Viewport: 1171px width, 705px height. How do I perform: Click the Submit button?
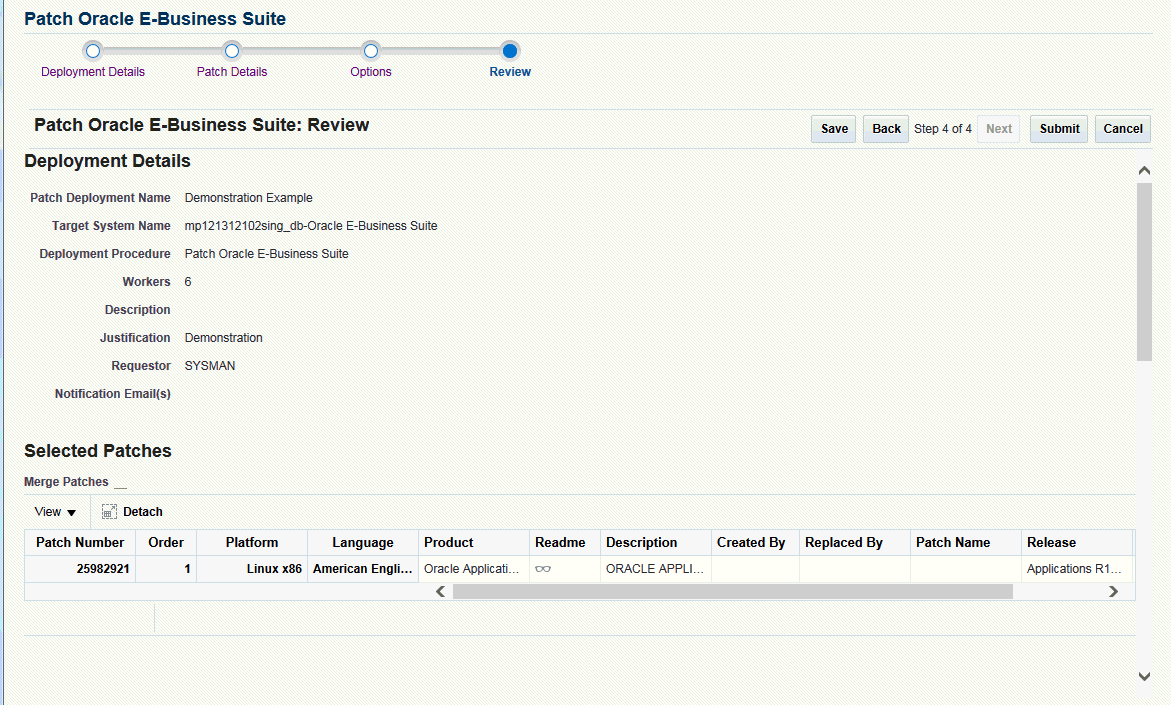(x=1059, y=128)
